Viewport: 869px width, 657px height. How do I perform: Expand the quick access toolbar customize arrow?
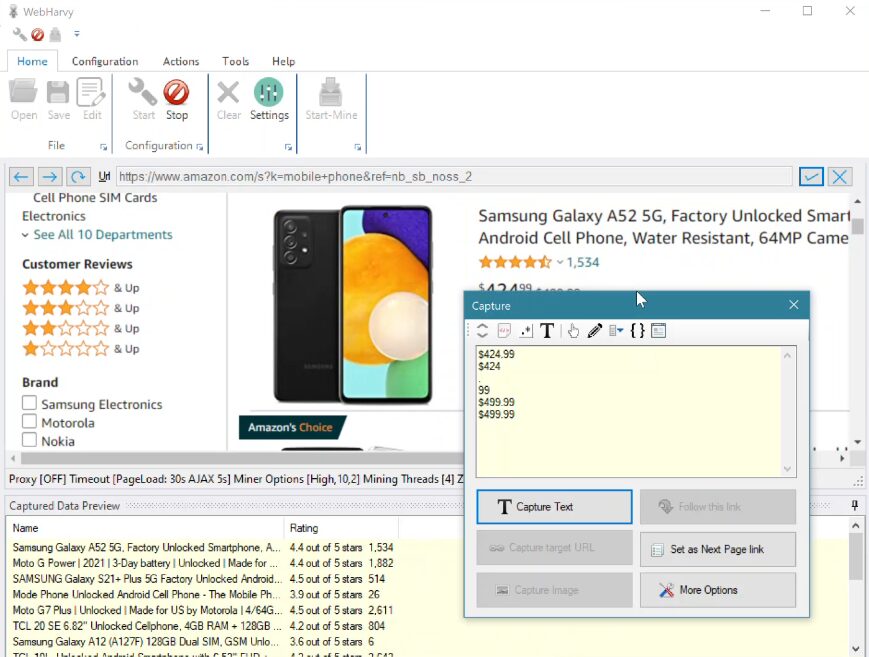tap(77, 34)
